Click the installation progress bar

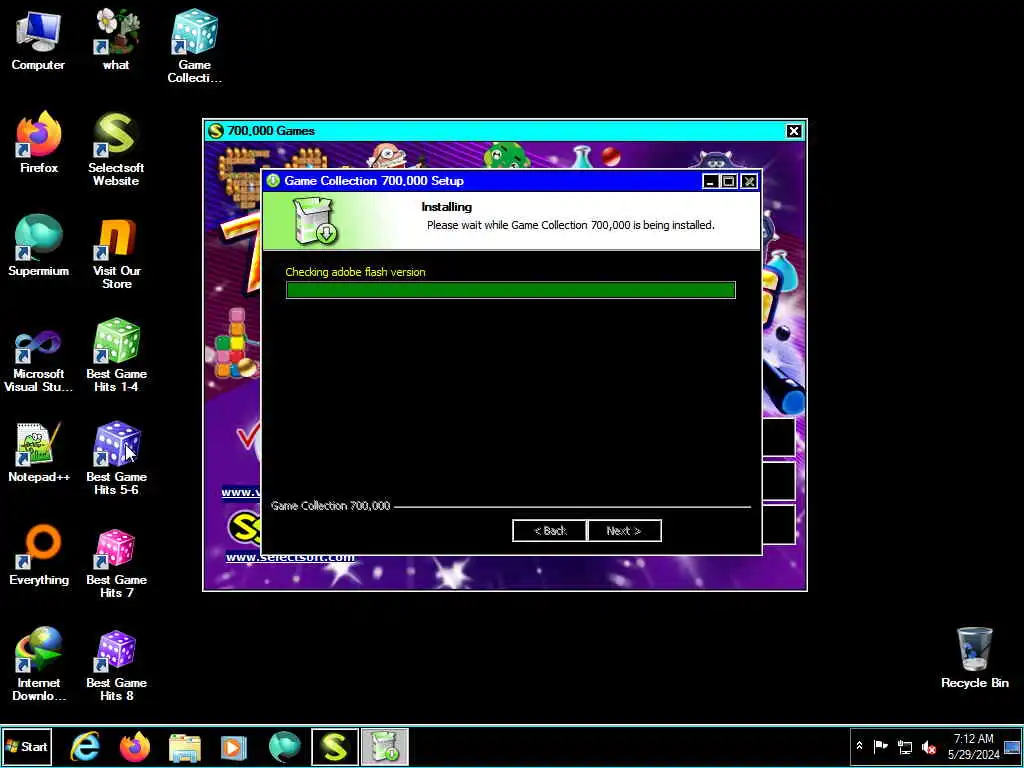511,290
